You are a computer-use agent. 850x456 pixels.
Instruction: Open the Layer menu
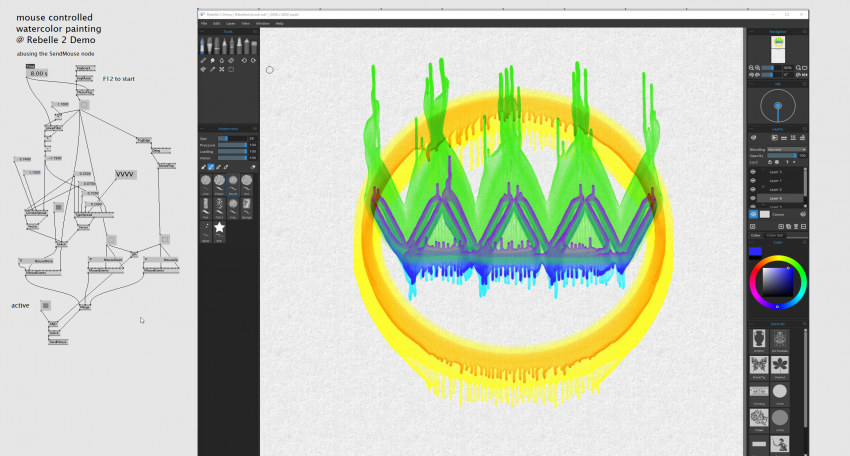pos(229,23)
